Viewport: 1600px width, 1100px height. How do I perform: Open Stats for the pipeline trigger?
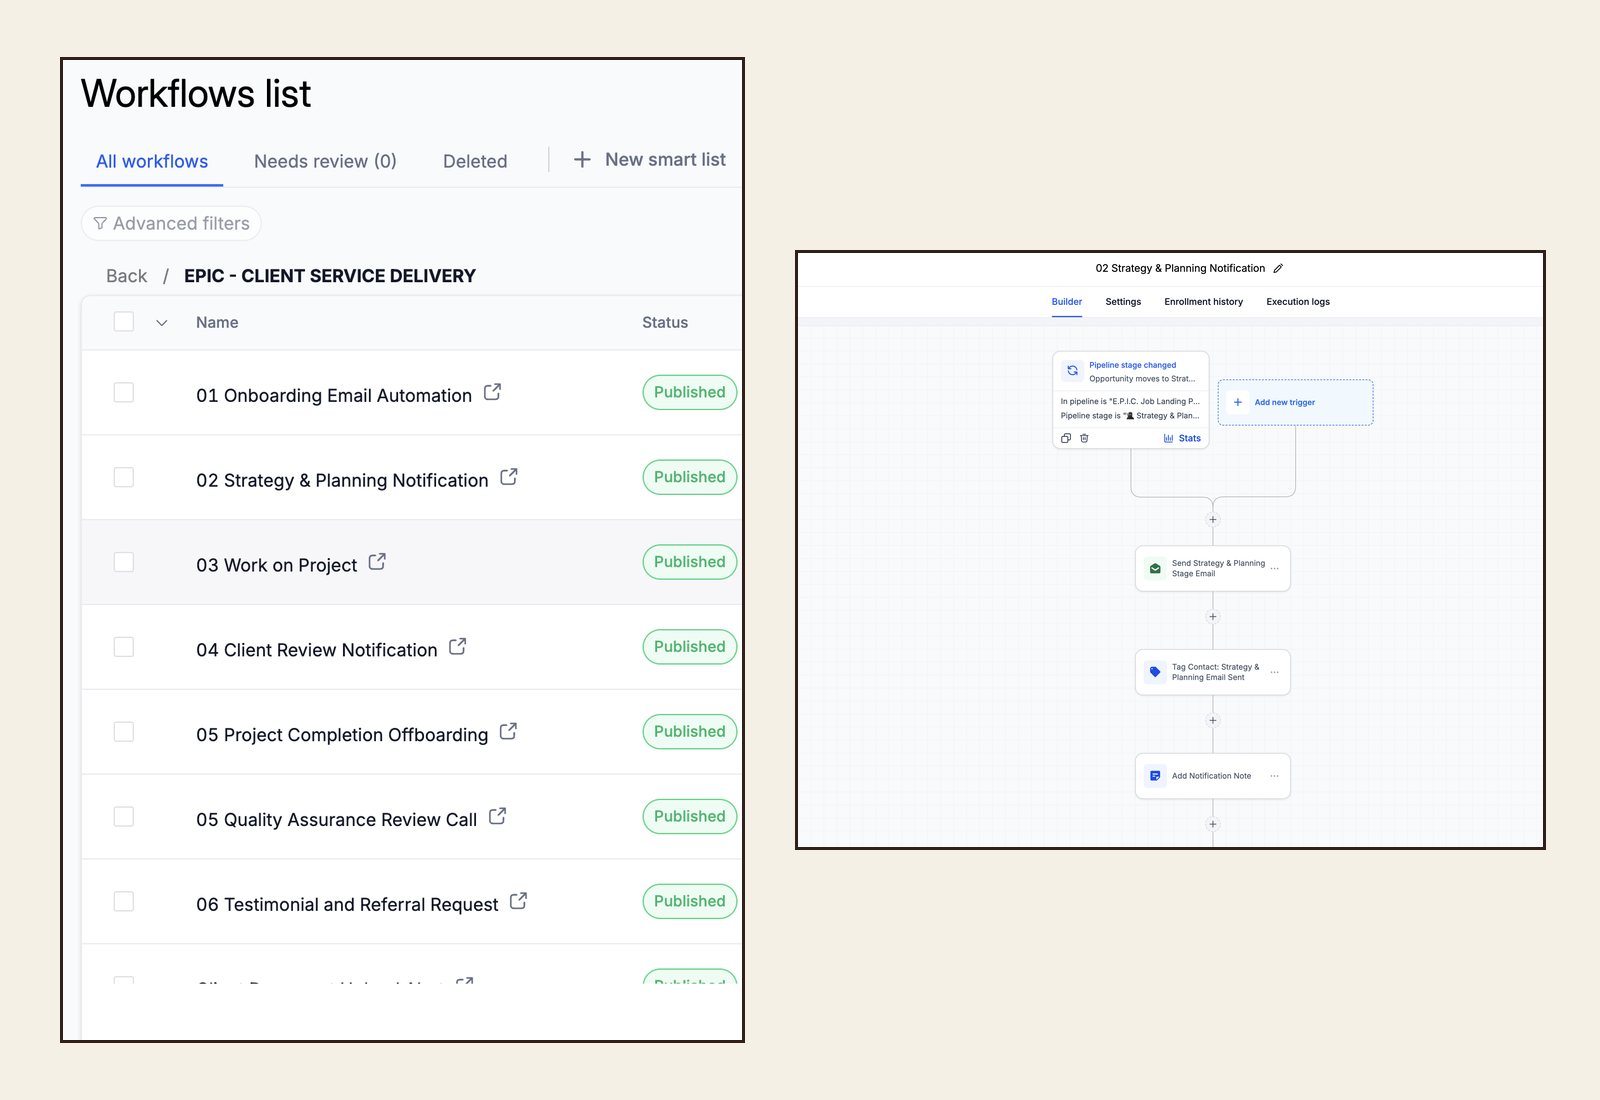coord(1182,438)
